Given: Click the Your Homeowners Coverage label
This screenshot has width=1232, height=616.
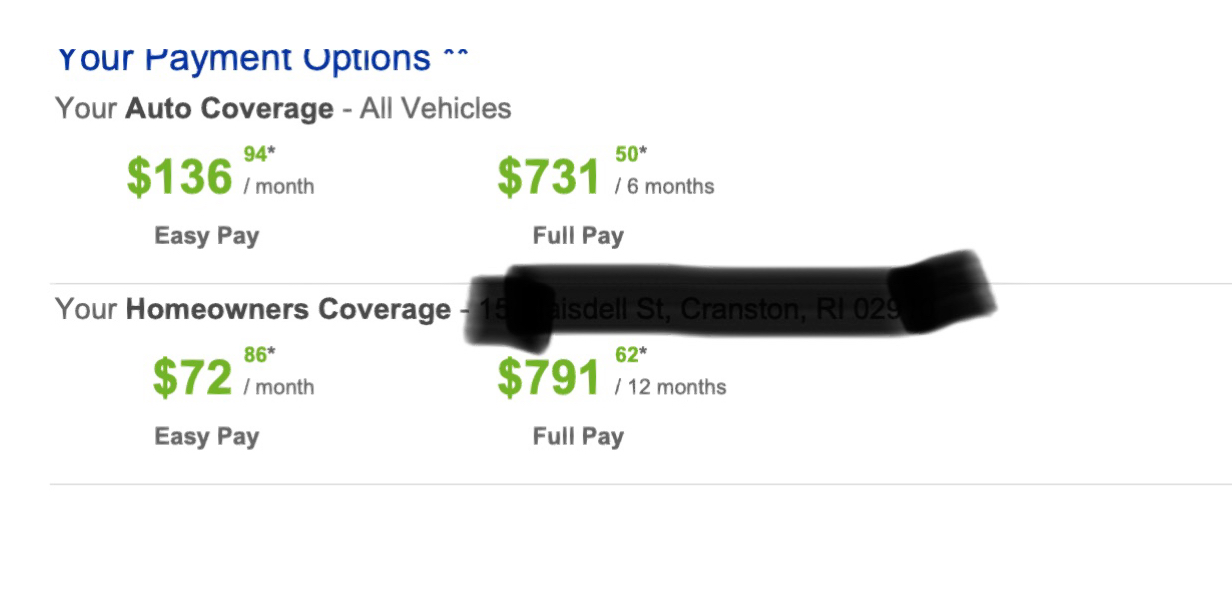Looking at the screenshot, I should tap(253, 309).
